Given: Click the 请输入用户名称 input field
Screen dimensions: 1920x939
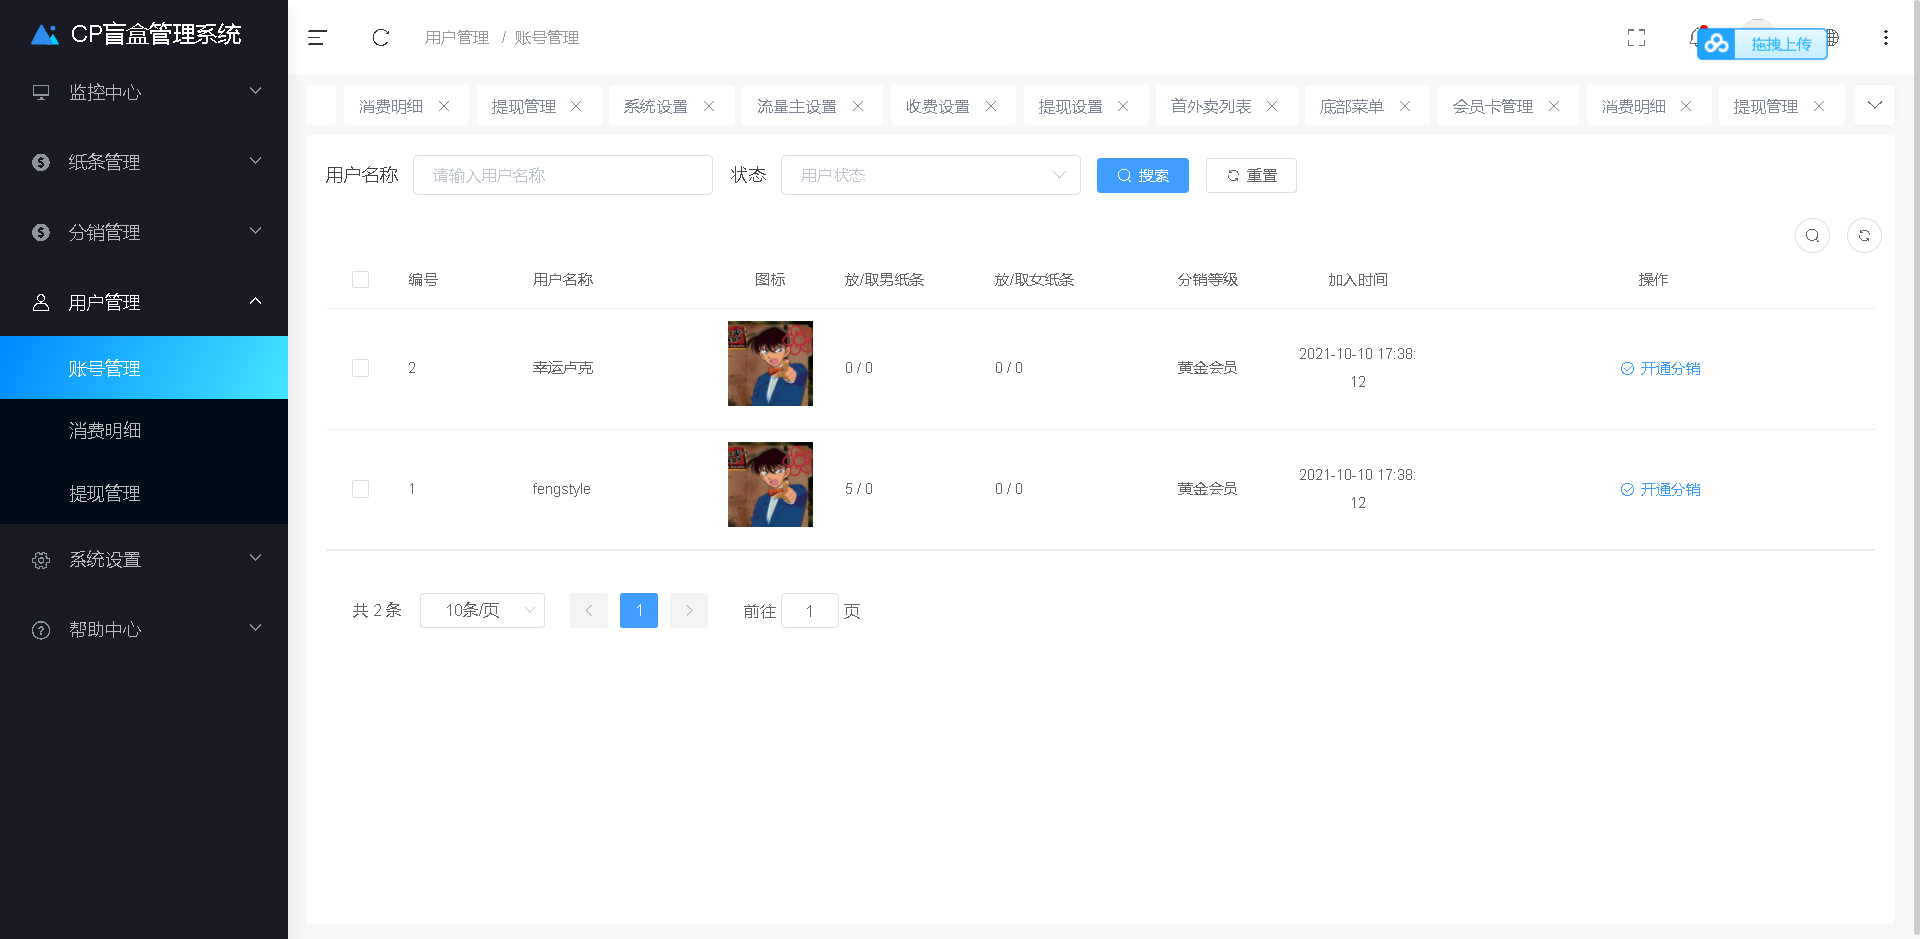Looking at the screenshot, I should click(562, 175).
